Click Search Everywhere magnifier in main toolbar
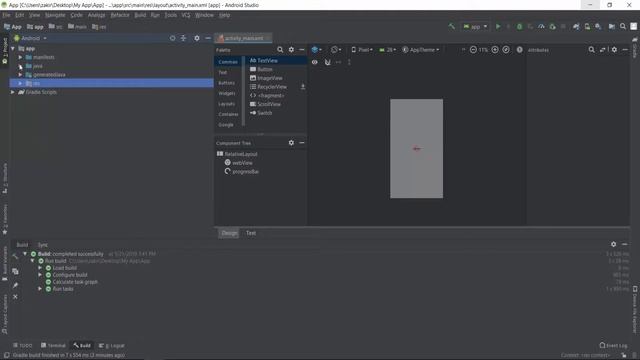640x360 pixels. 623,27
